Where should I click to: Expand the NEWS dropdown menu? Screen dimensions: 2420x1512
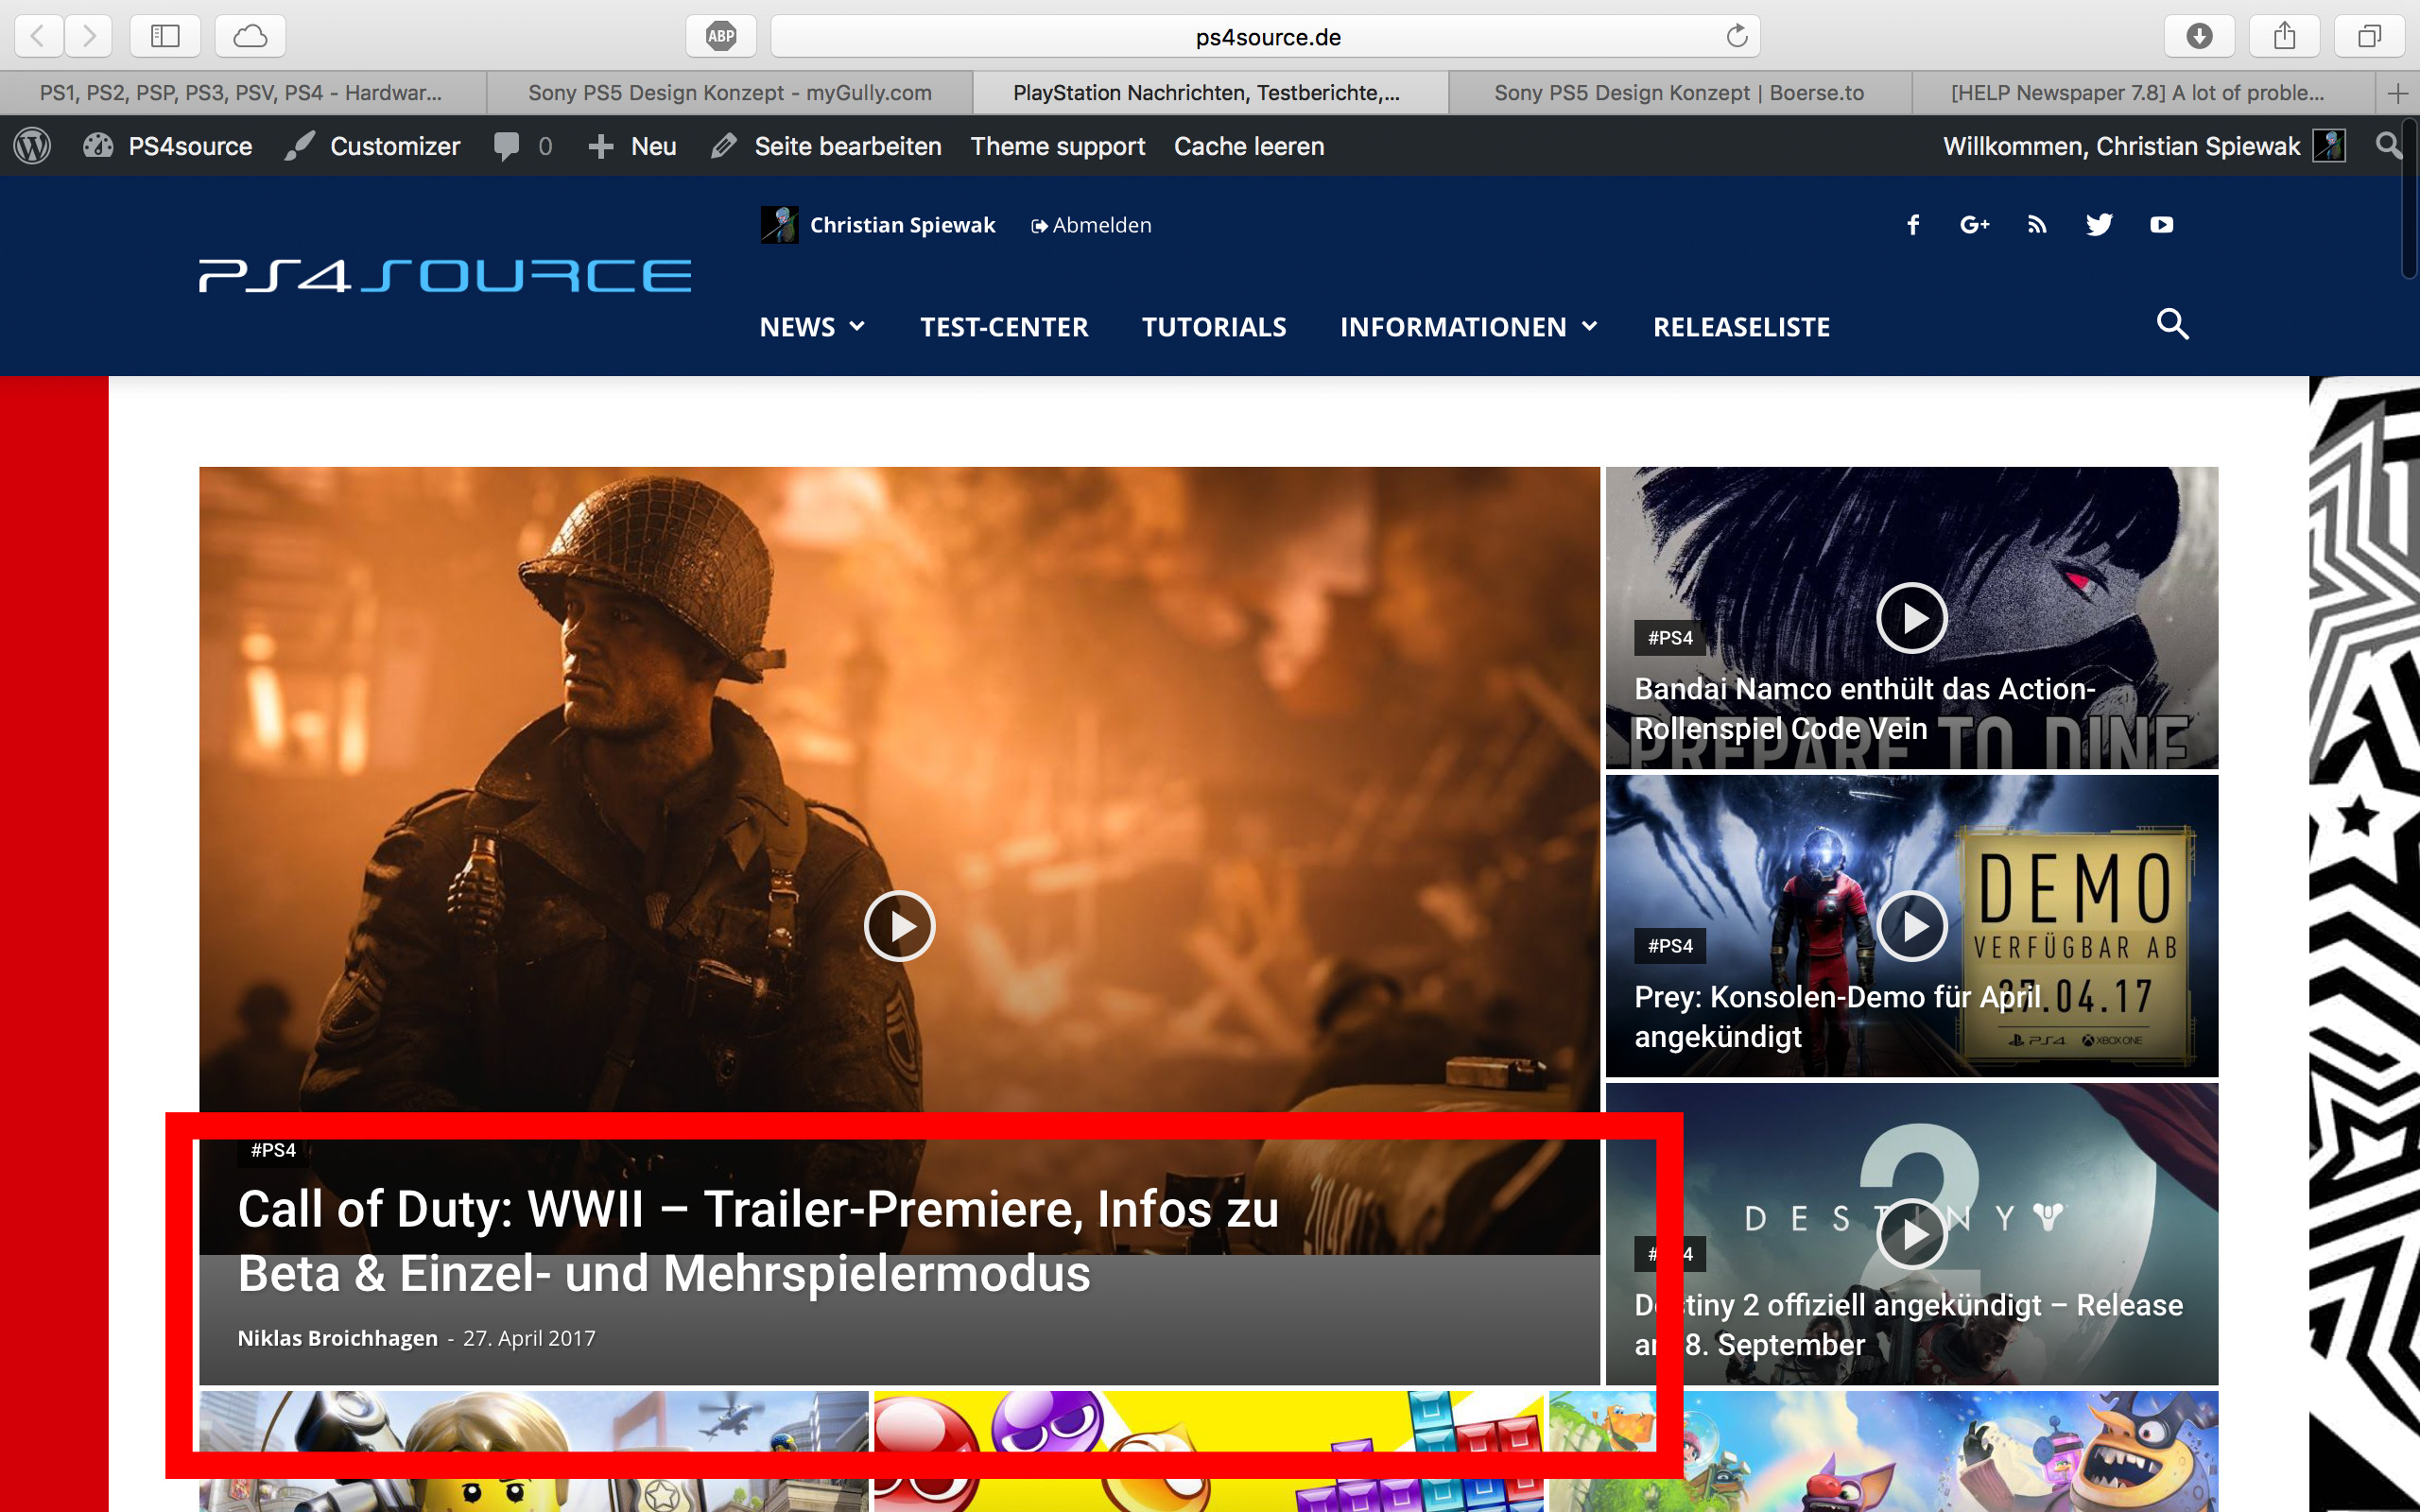(x=812, y=327)
